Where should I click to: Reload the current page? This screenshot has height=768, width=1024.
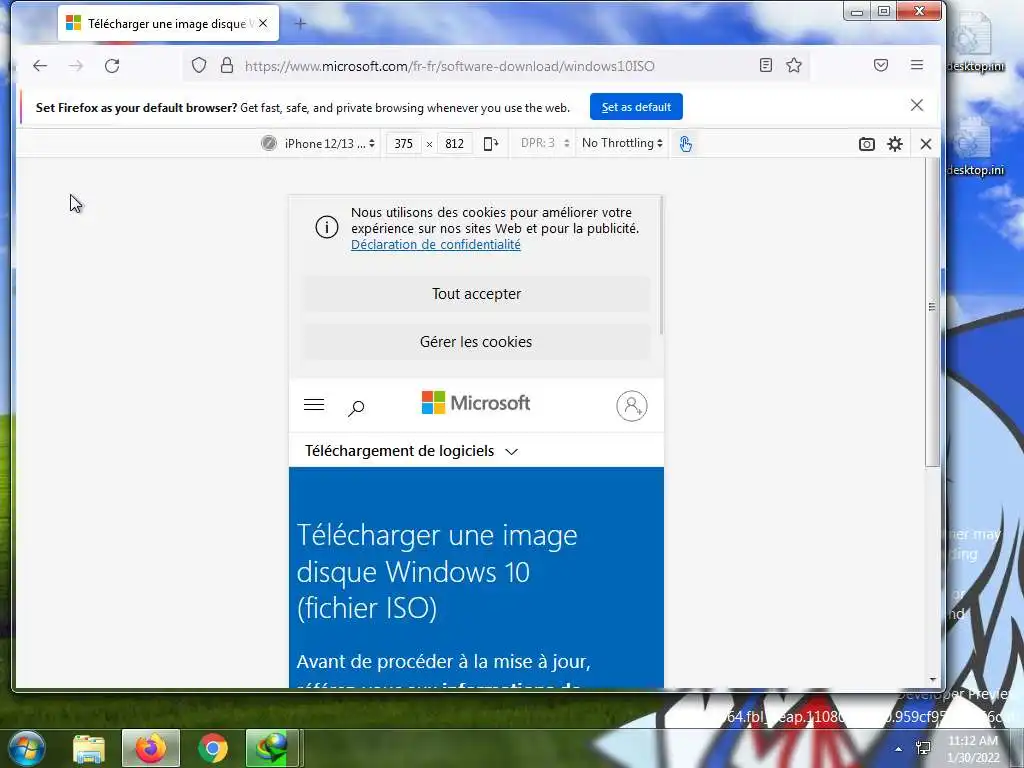pyautogui.click(x=112, y=66)
